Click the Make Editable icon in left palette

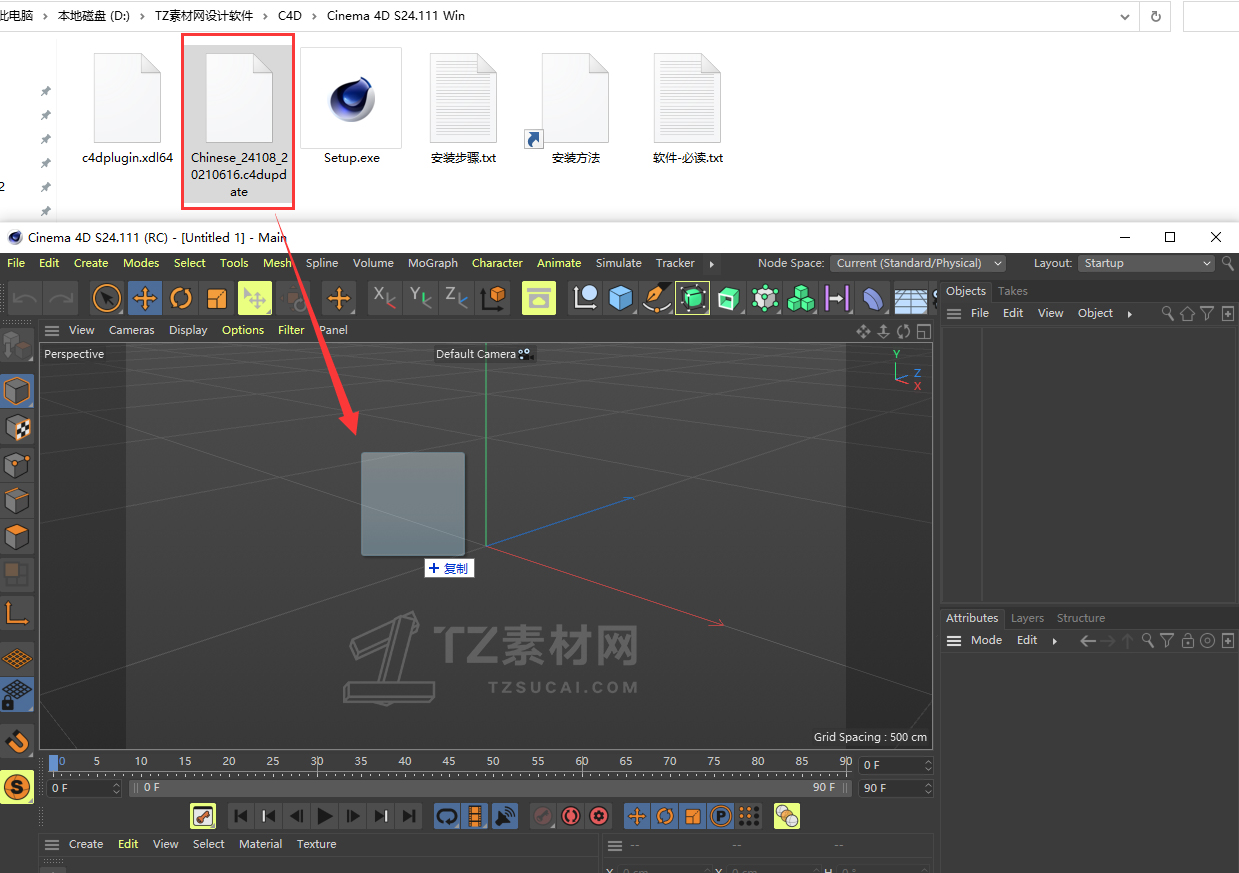tap(17, 346)
